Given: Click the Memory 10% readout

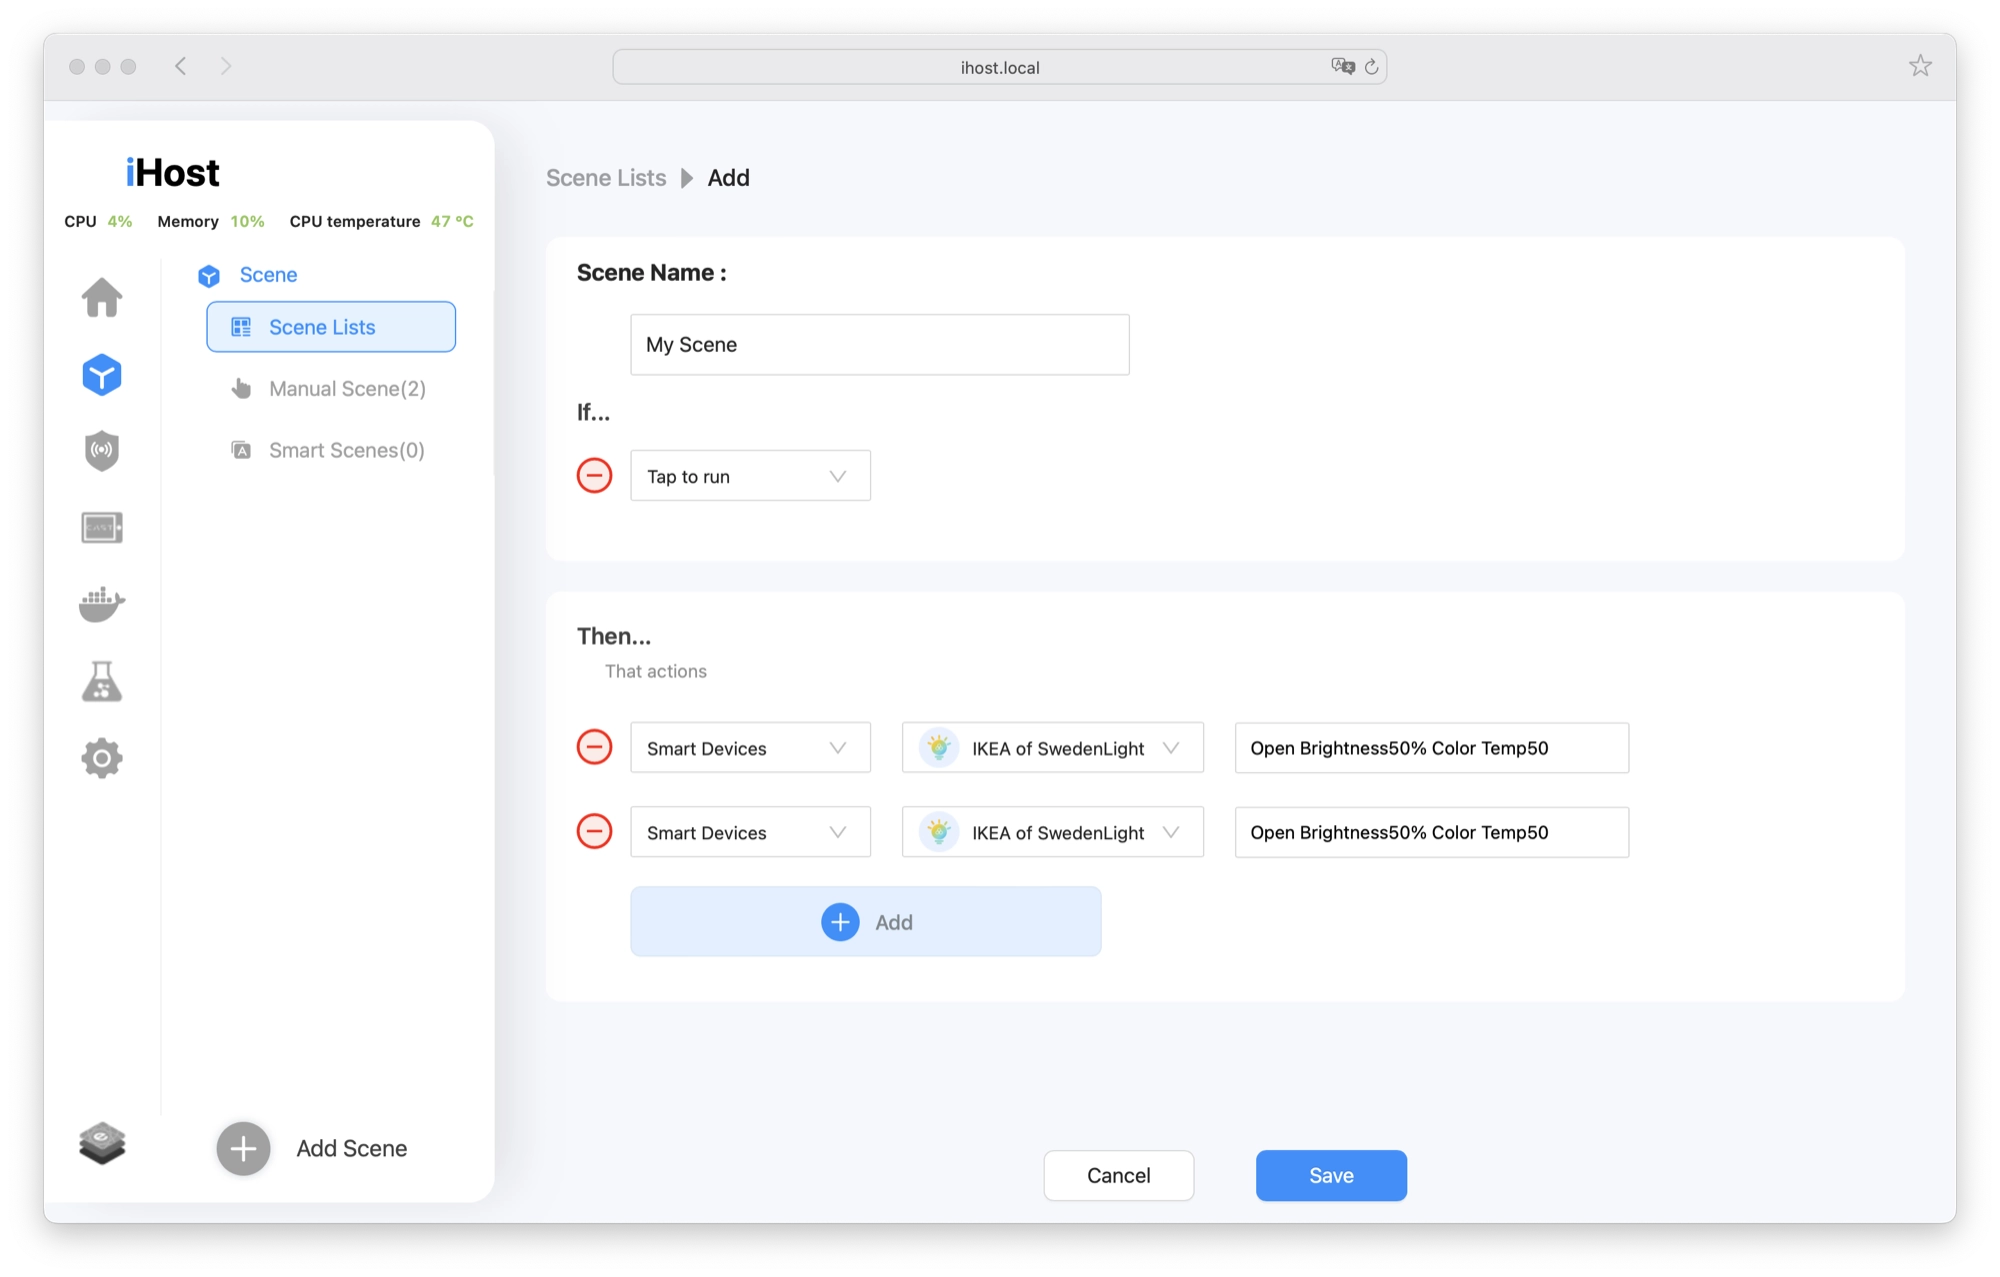Looking at the screenshot, I should pyautogui.click(x=210, y=221).
